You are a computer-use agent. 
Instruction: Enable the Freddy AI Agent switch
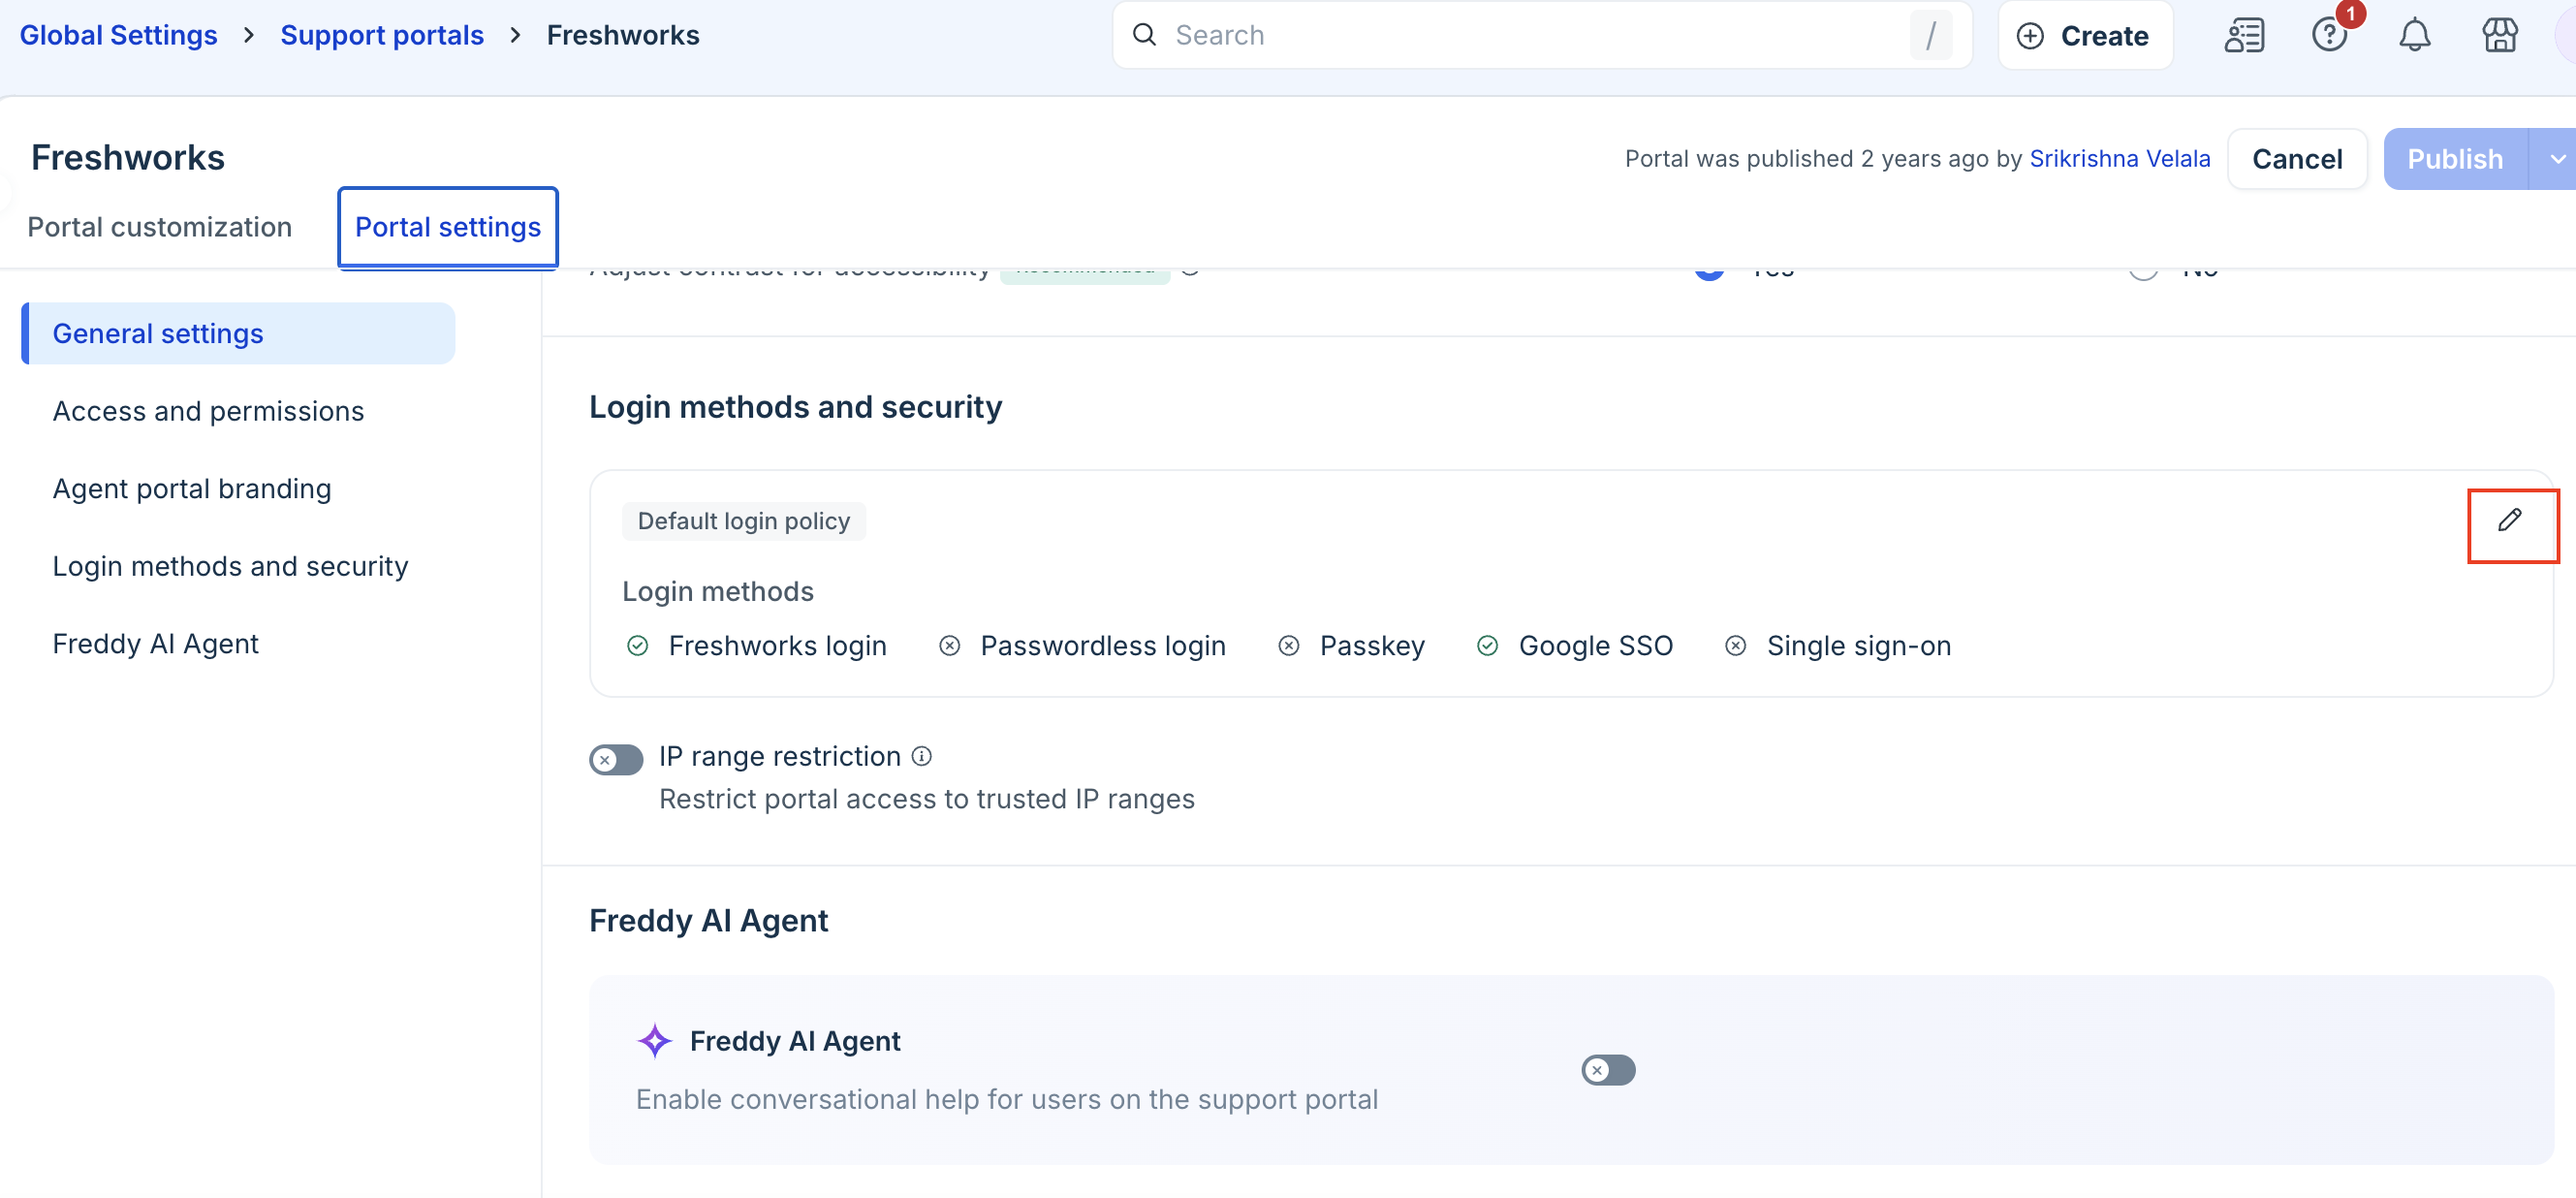tap(1608, 1070)
